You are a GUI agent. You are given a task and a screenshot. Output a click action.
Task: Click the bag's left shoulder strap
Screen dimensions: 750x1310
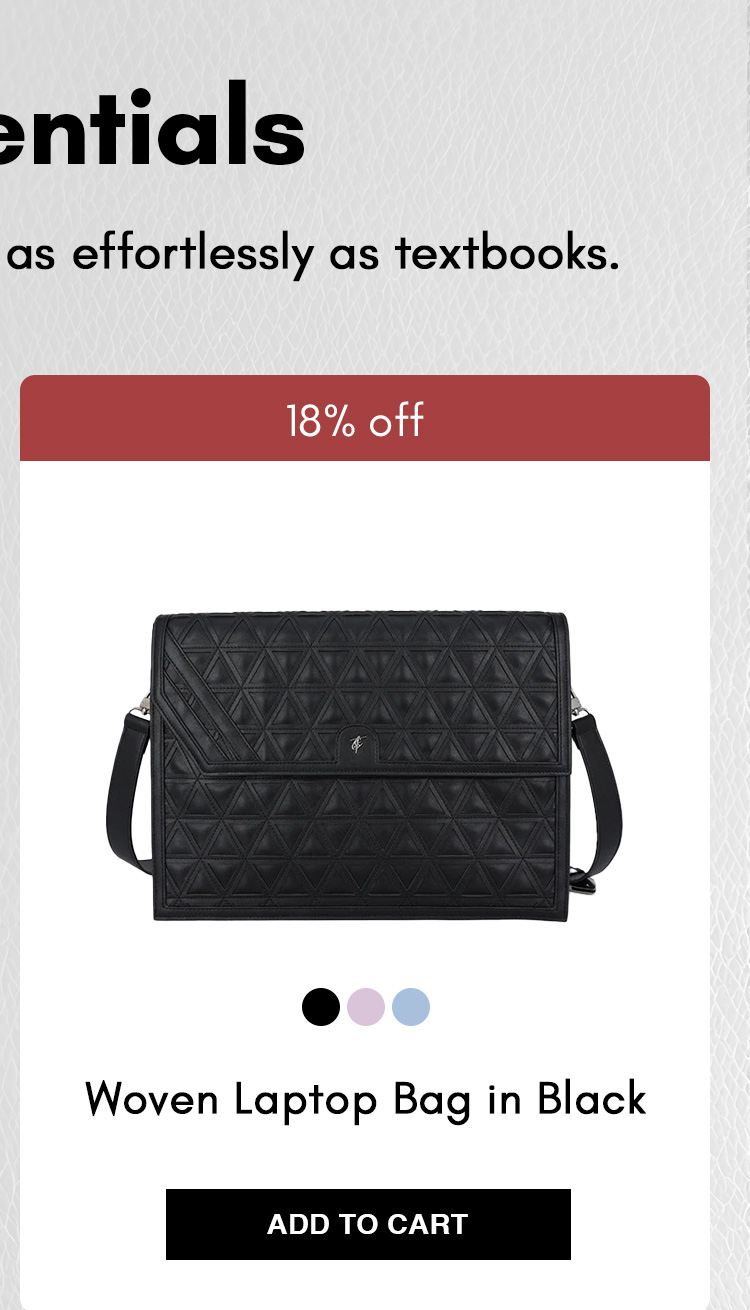click(x=128, y=790)
